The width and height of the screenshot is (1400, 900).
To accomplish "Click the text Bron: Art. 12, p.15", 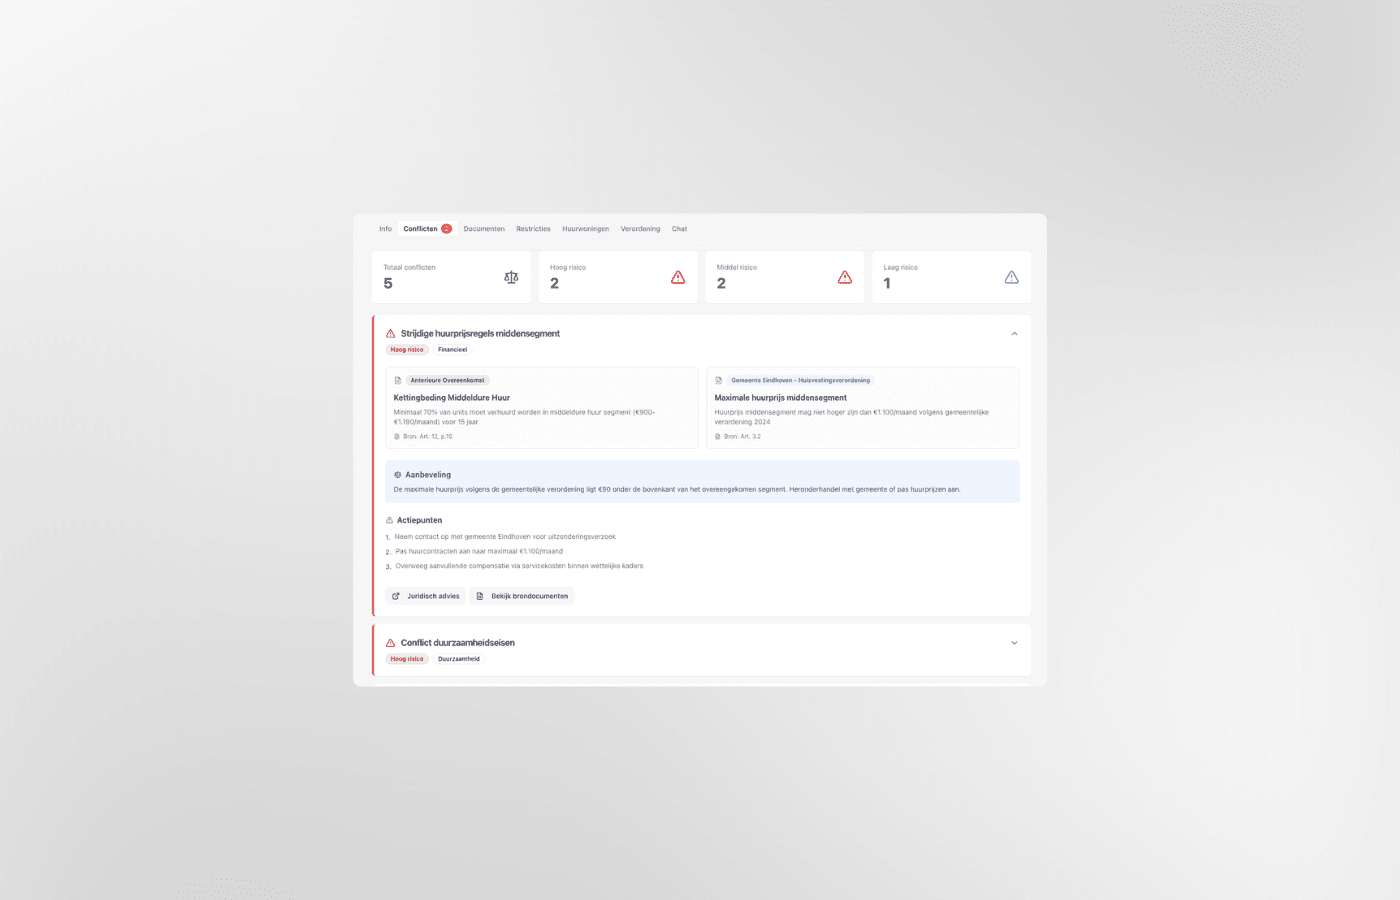I will coord(428,437).
